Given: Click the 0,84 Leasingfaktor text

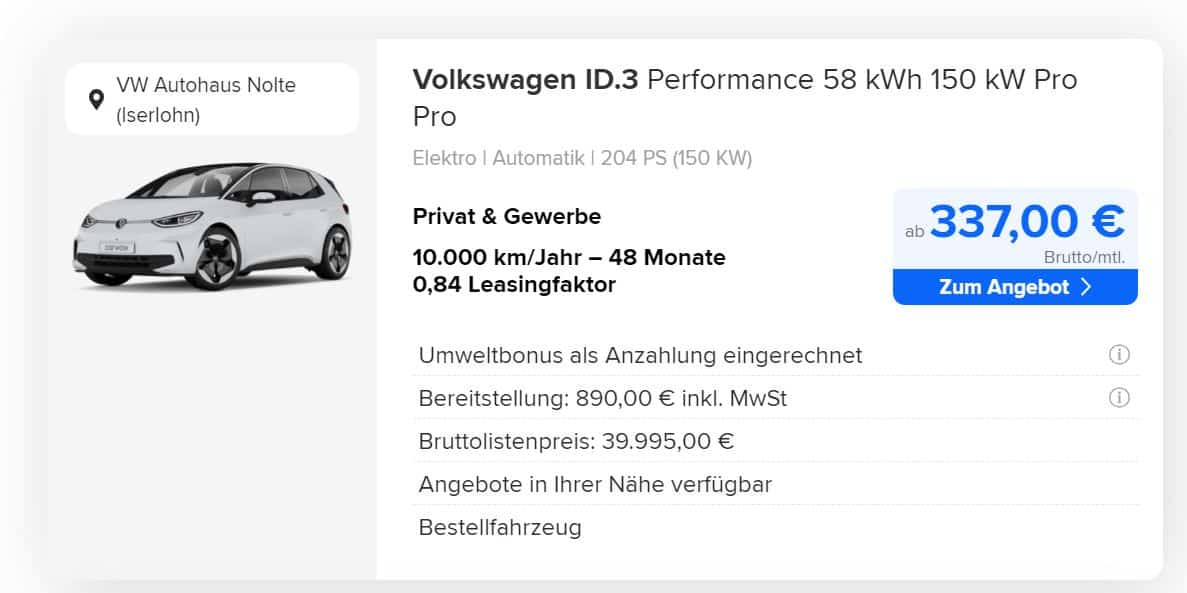Looking at the screenshot, I should click(514, 285).
